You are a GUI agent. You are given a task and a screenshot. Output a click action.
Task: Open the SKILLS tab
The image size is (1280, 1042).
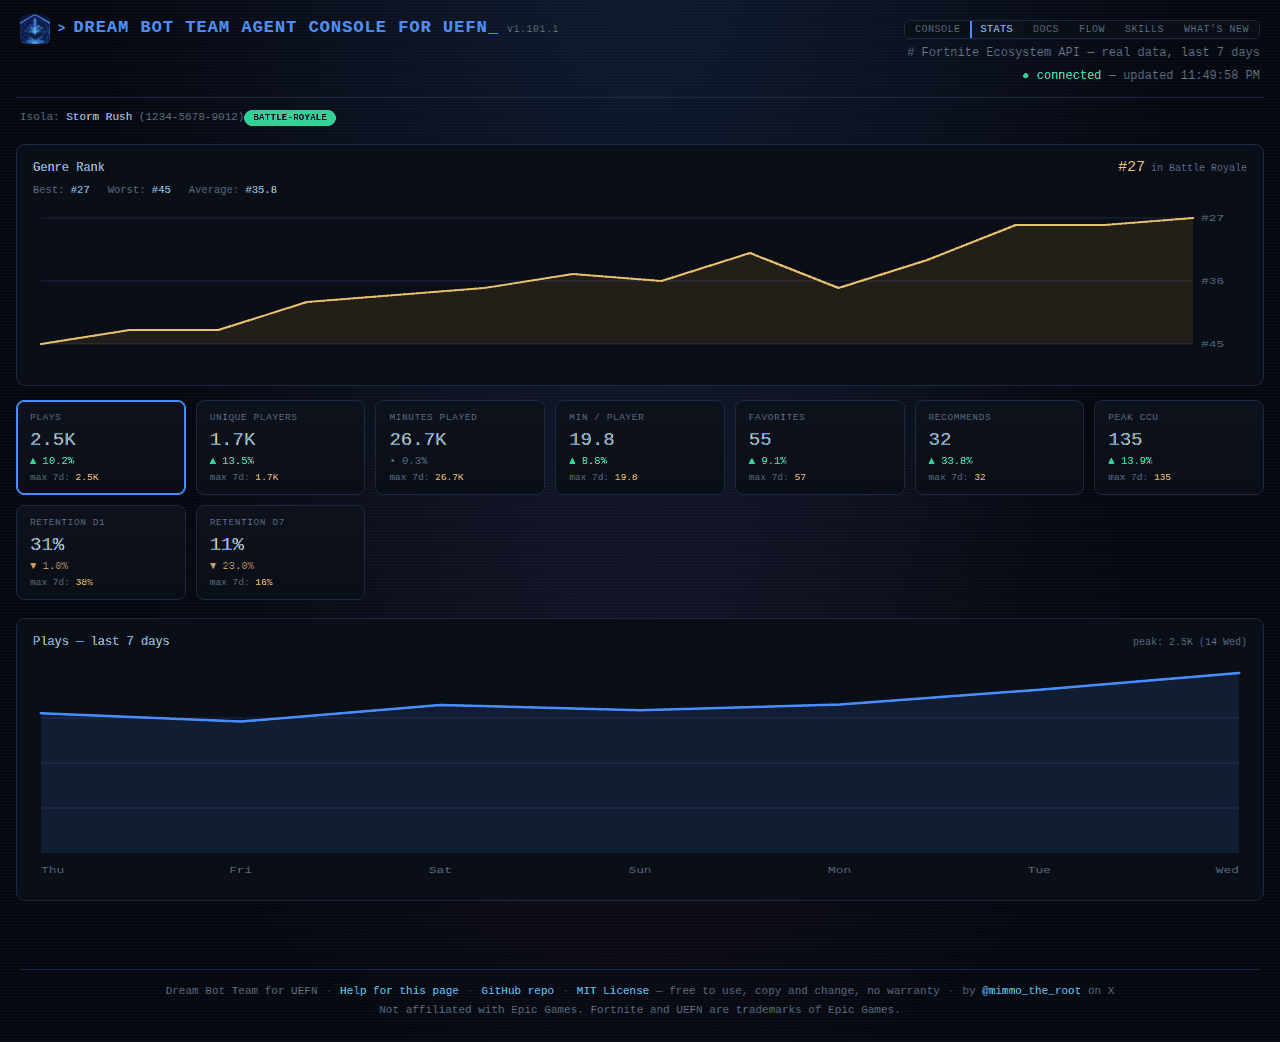[1144, 29]
